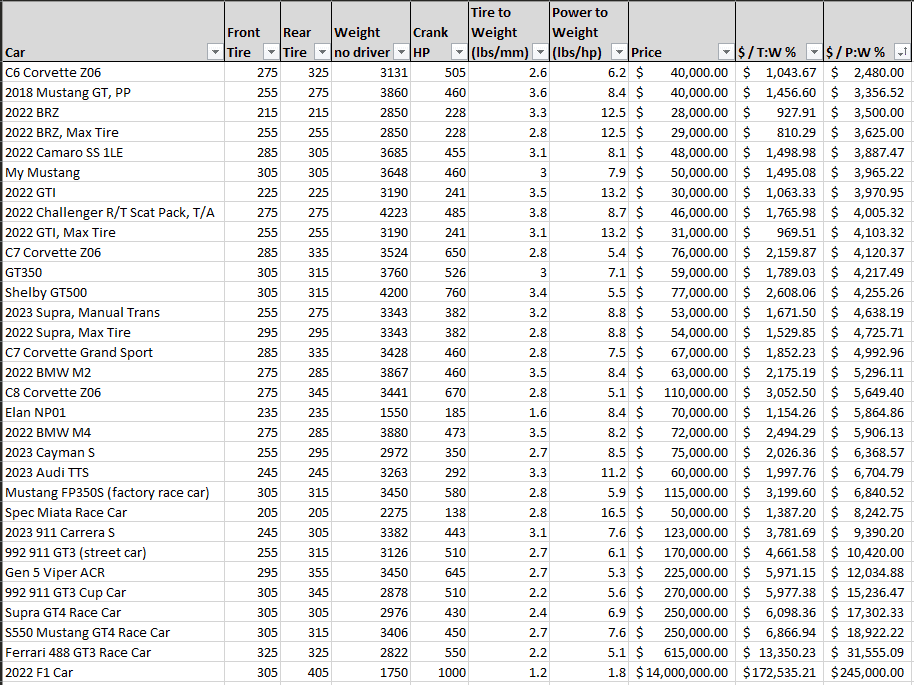Viewport: 914px width, 685px height.
Task: Select the 2022 BMW M4 cell
Action: tap(113, 433)
